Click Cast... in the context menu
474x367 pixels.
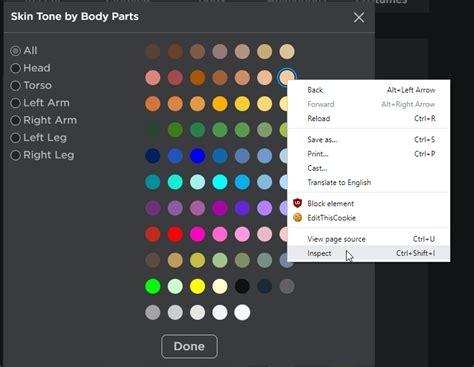(369, 168)
